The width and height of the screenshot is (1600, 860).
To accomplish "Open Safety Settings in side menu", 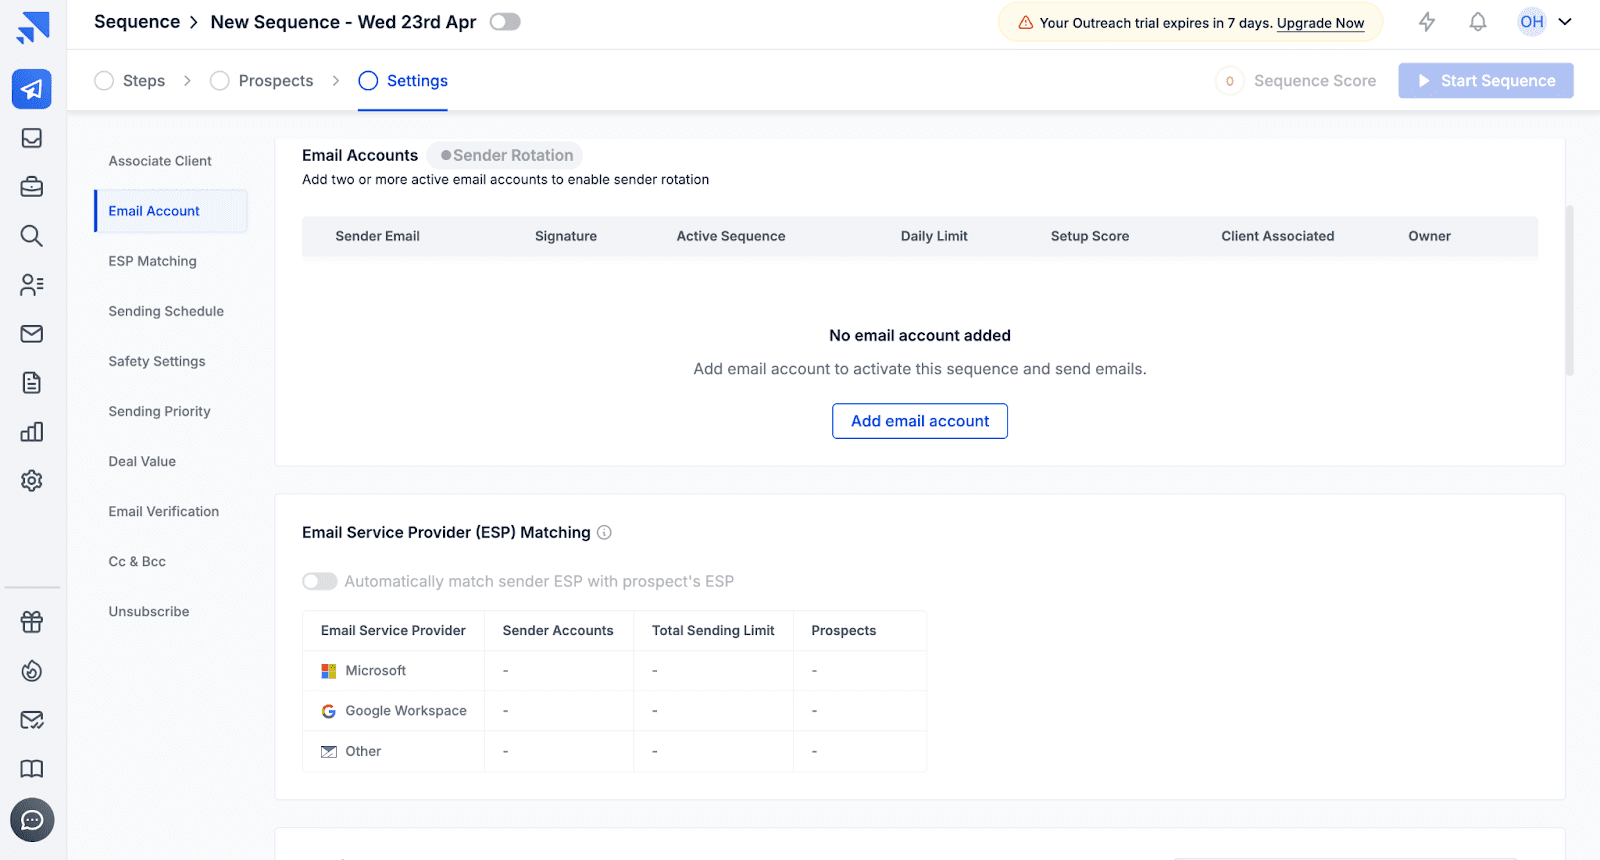I will click(157, 361).
